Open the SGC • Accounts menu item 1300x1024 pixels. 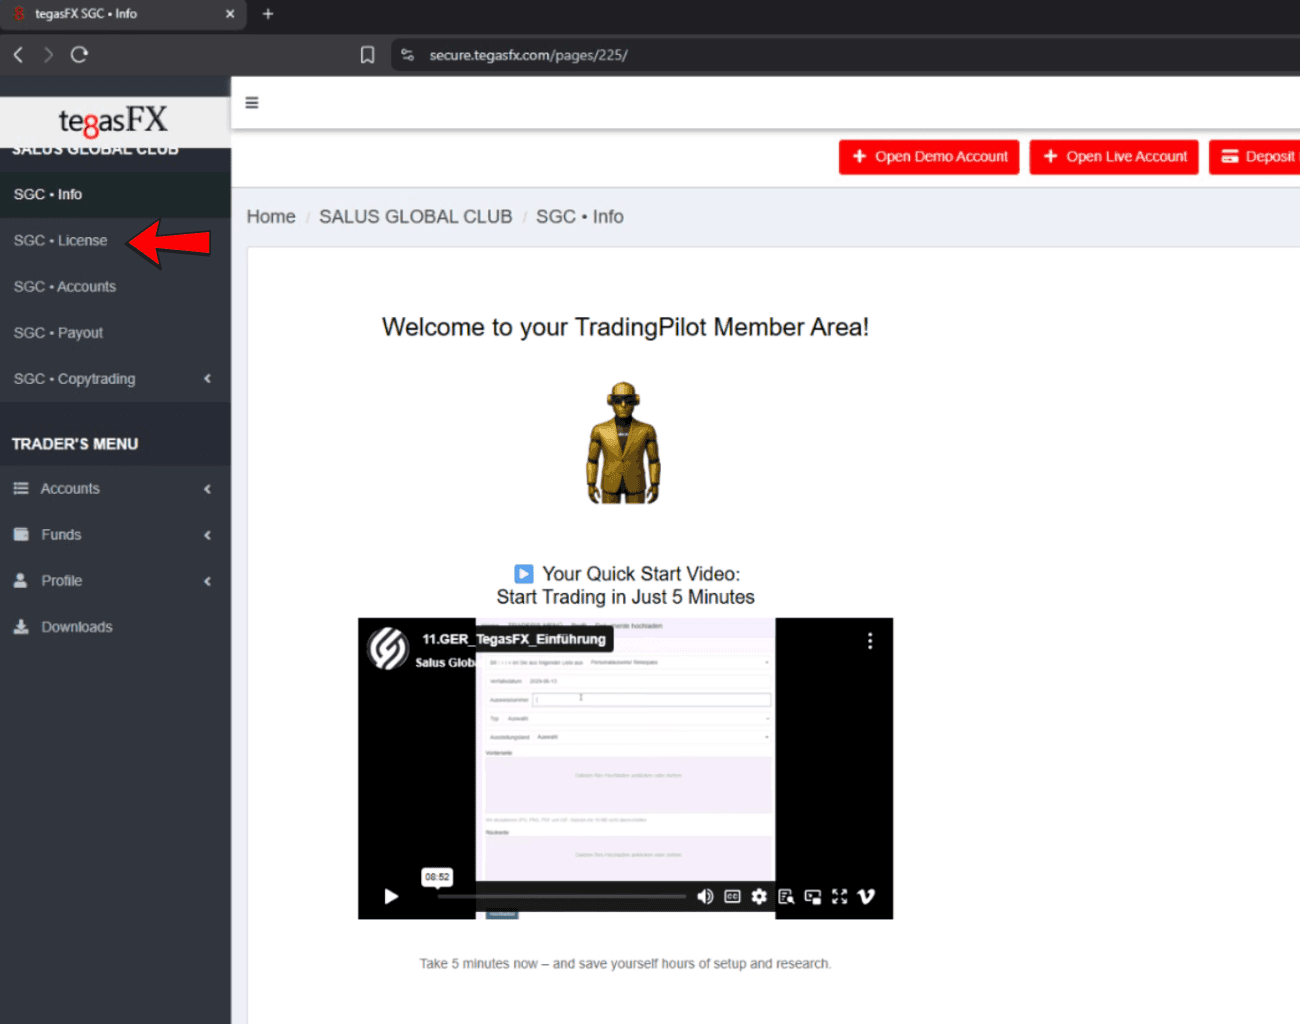pyautogui.click(x=115, y=286)
